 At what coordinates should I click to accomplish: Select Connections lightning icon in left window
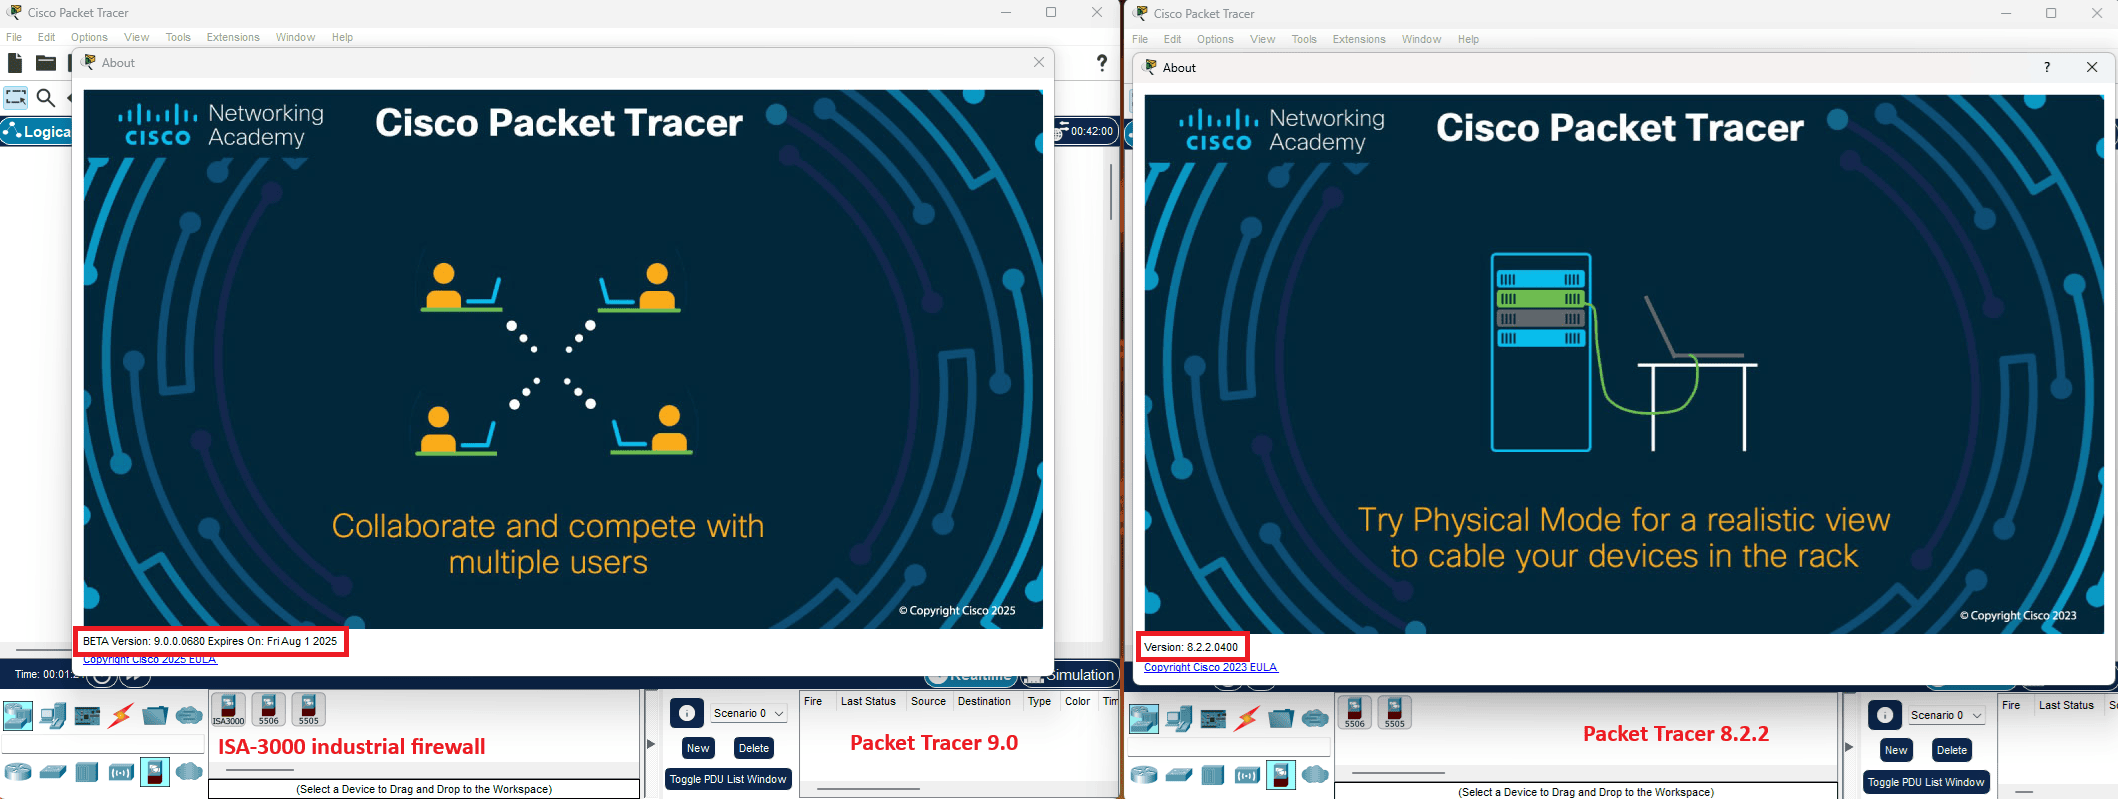[121, 715]
